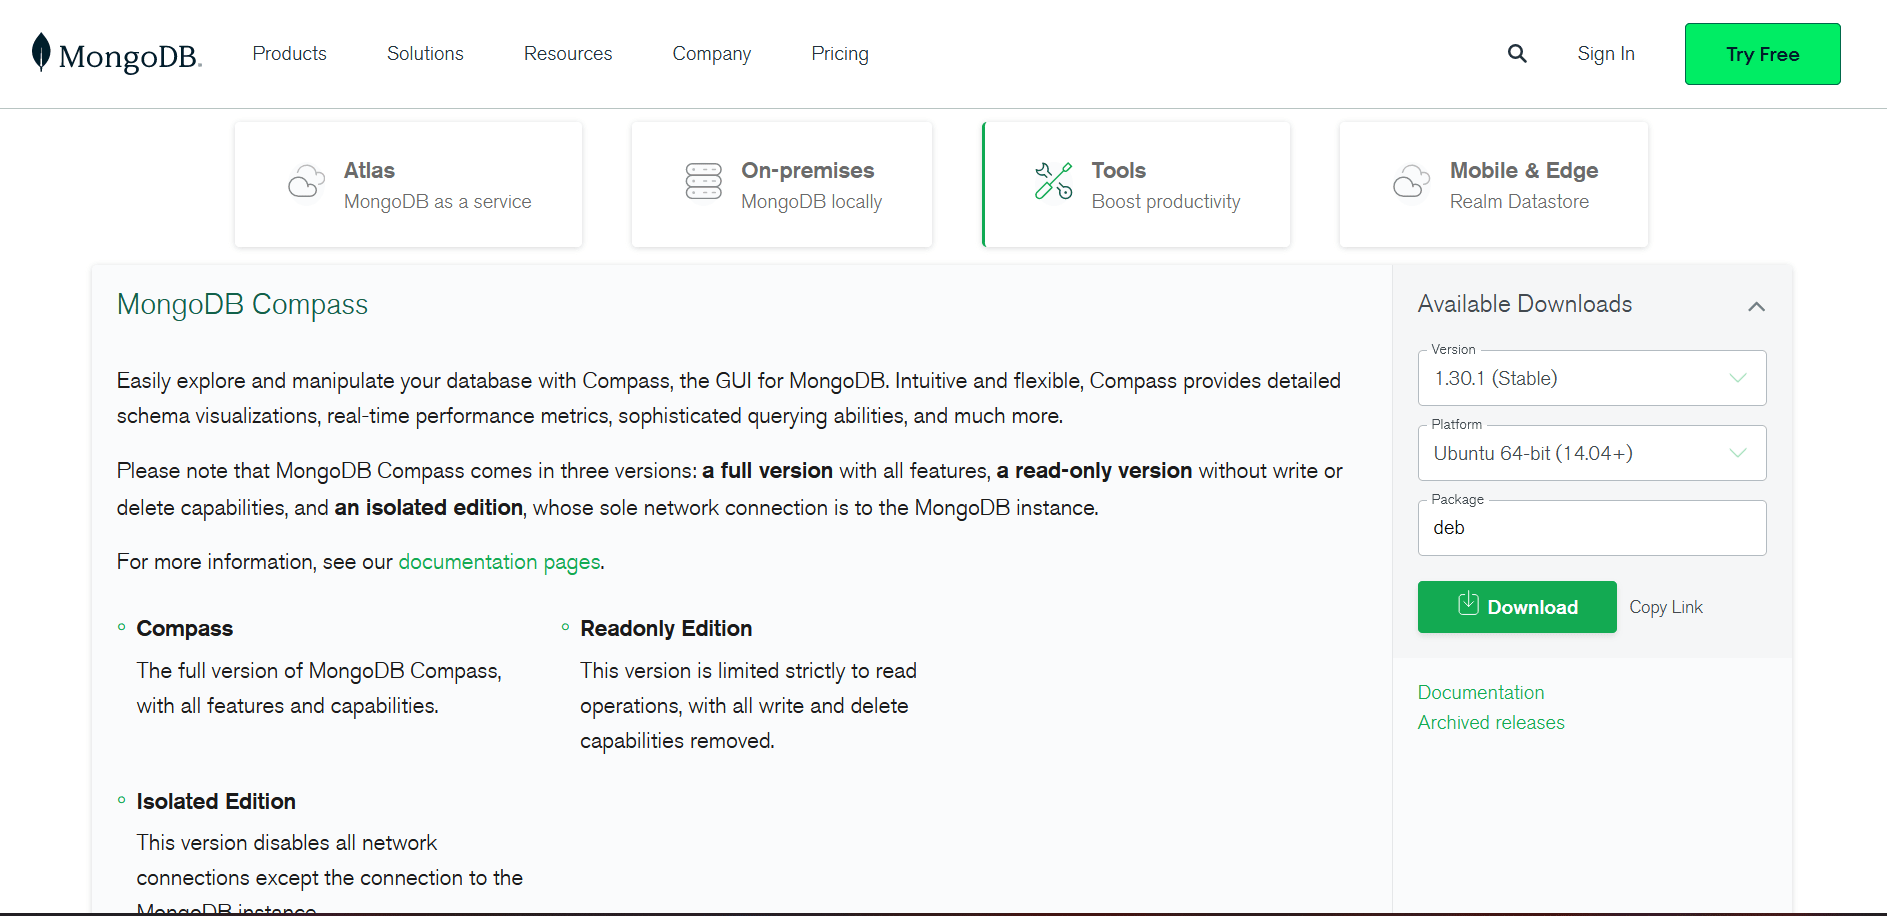This screenshot has width=1887, height=916.
Task: Click the green Download button
Action: click(1517, 607)
